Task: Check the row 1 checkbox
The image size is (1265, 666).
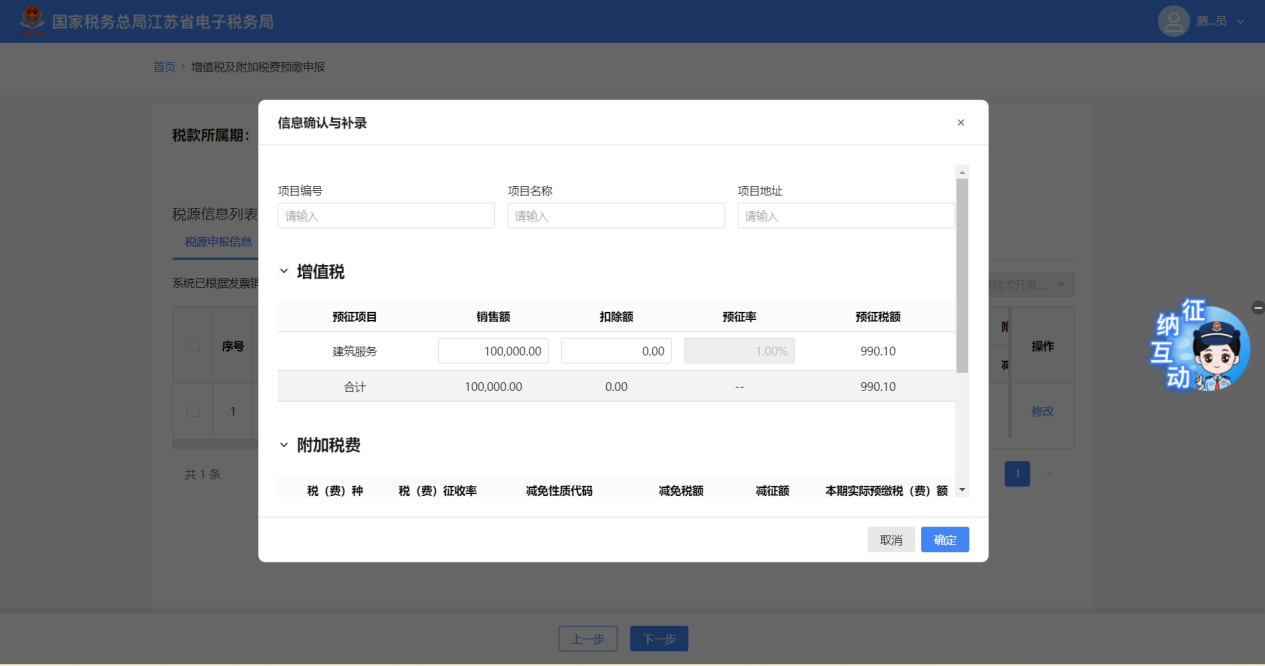Action: click(x=193, y=411)
